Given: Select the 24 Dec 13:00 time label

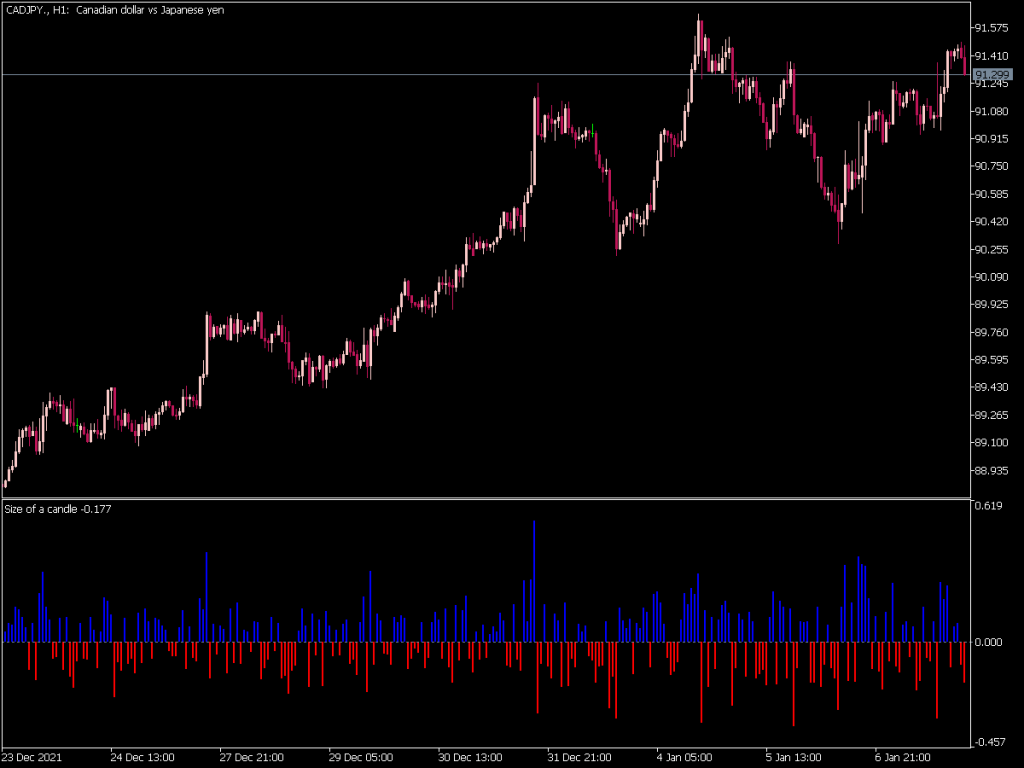Looking at the screenshot, I should pyautogui.click(x=143, y=757).
